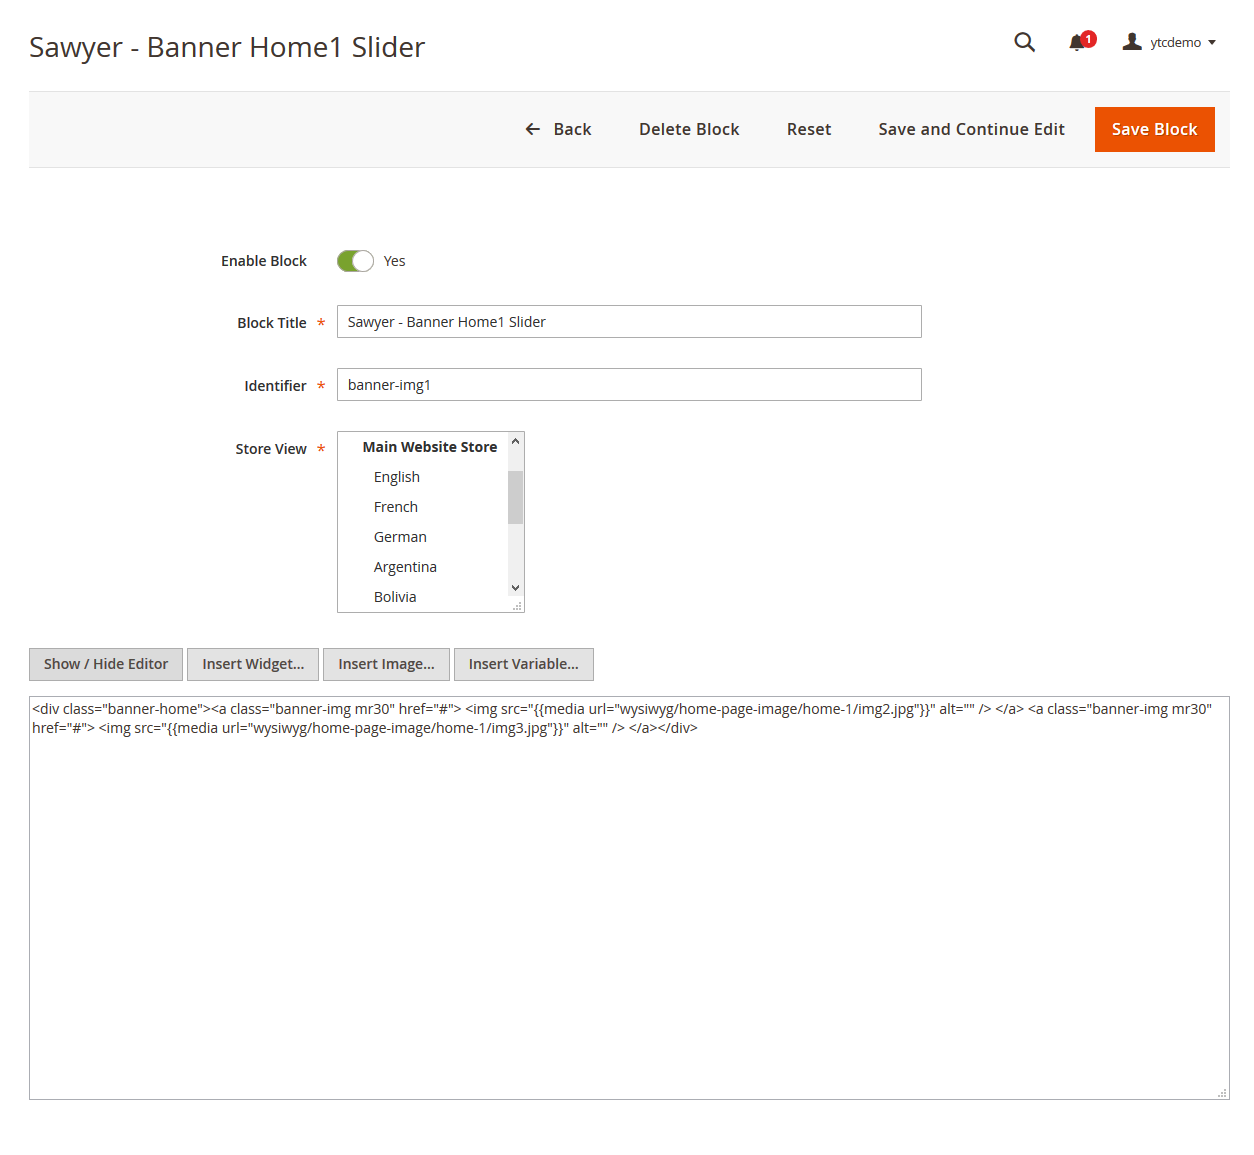
Task: Save the block with Save Block
Action: tap(1154, 129)
